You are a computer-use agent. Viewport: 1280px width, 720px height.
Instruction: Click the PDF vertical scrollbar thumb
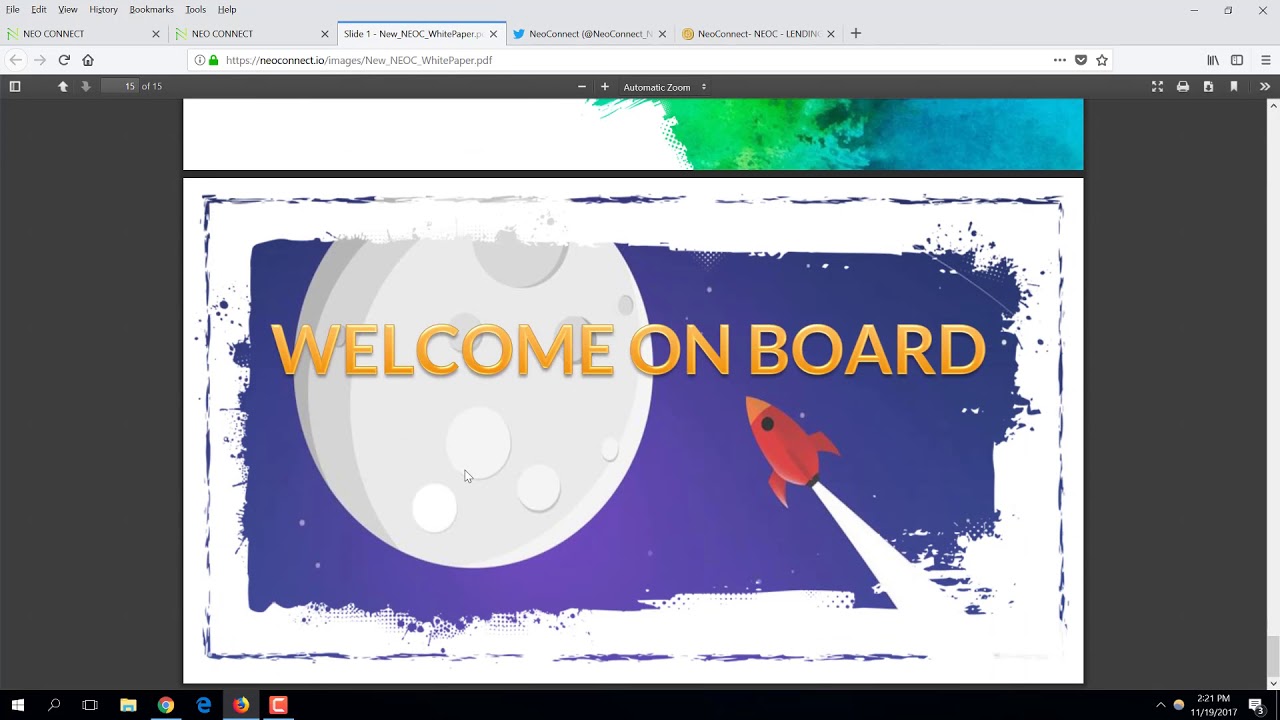1273,655
